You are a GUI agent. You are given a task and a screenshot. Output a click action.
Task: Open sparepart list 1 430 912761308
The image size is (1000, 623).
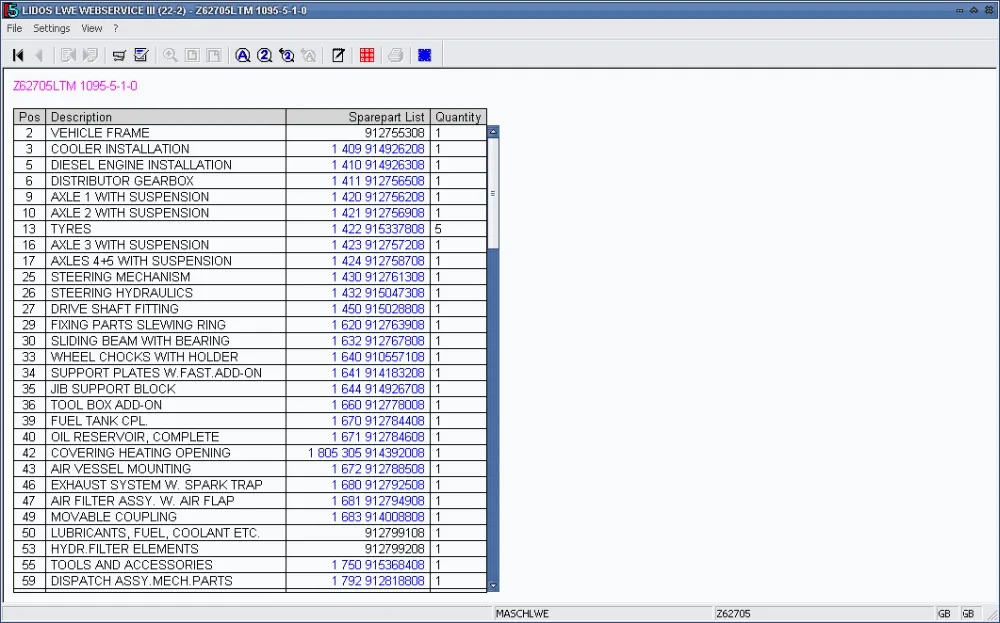[378, 277]
